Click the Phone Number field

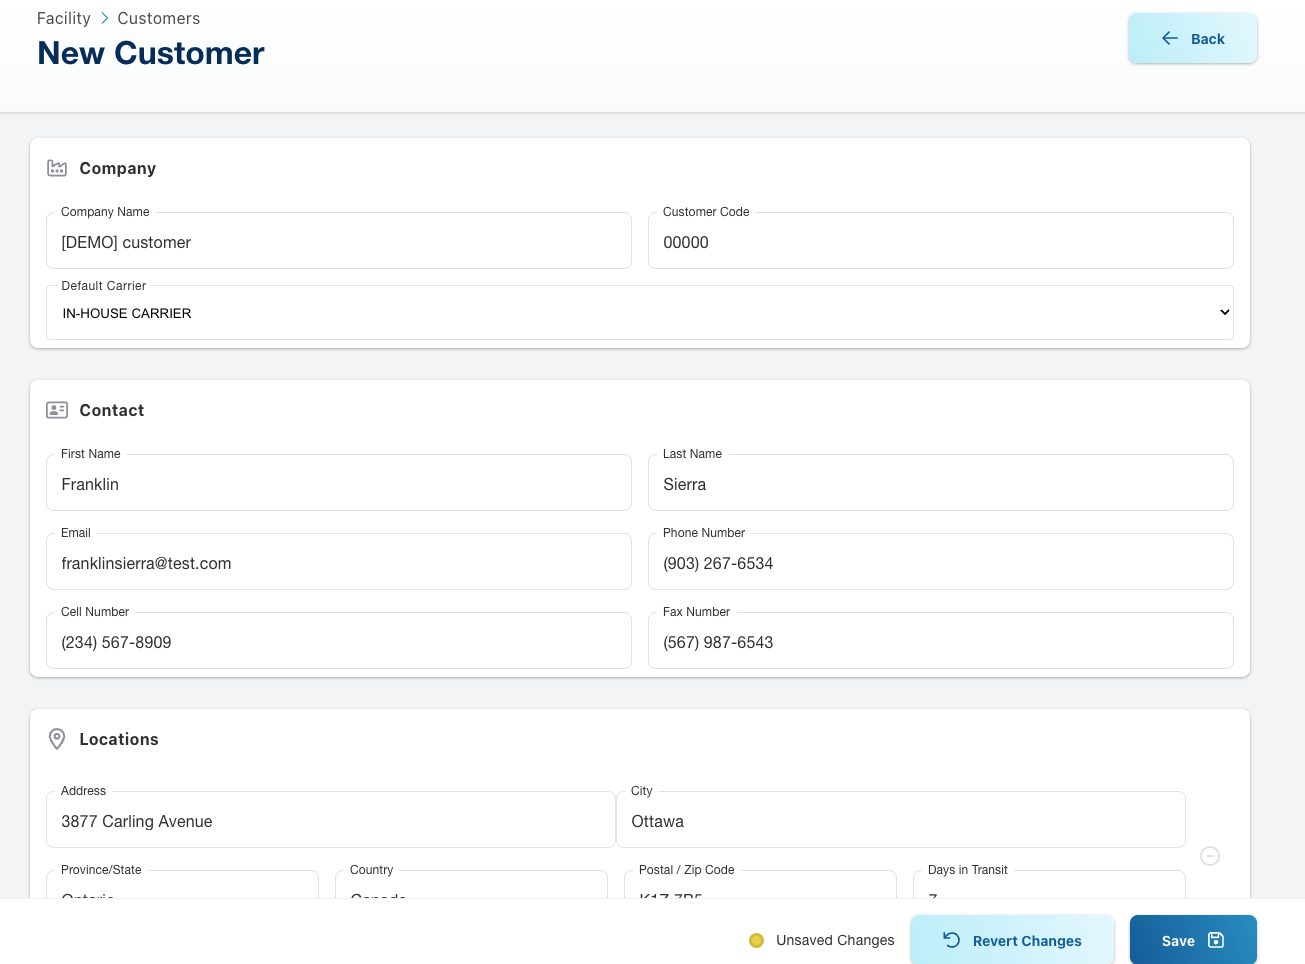click(x=940, y=563)
